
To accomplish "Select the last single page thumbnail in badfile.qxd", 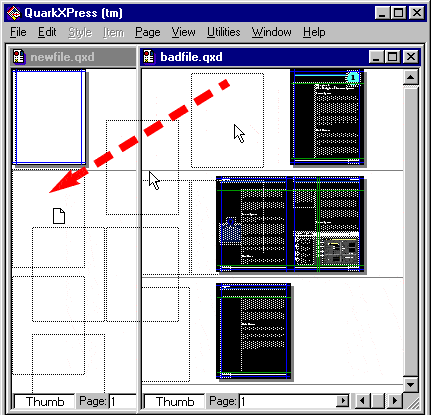I will [253, 331].
